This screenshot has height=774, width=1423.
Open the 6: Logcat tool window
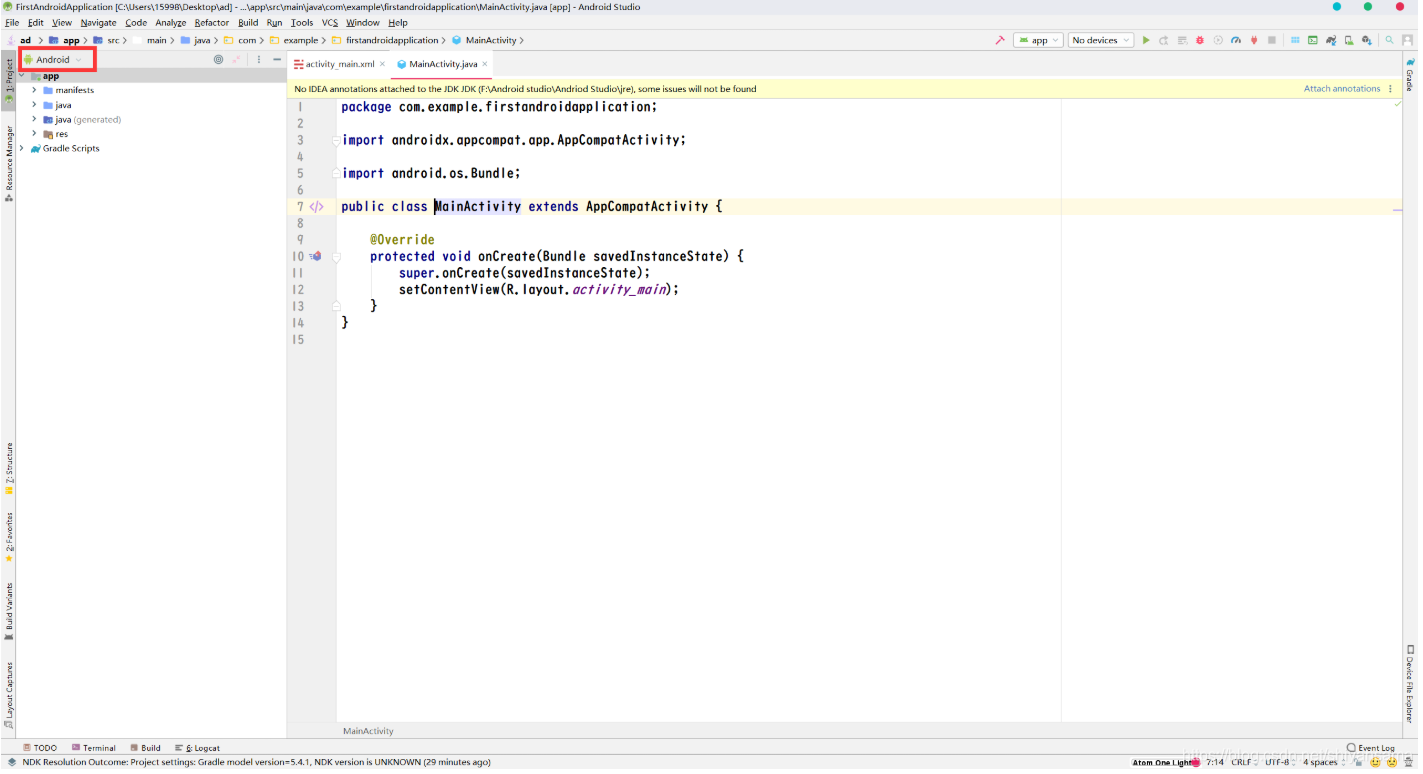click(x=197, y=748)
